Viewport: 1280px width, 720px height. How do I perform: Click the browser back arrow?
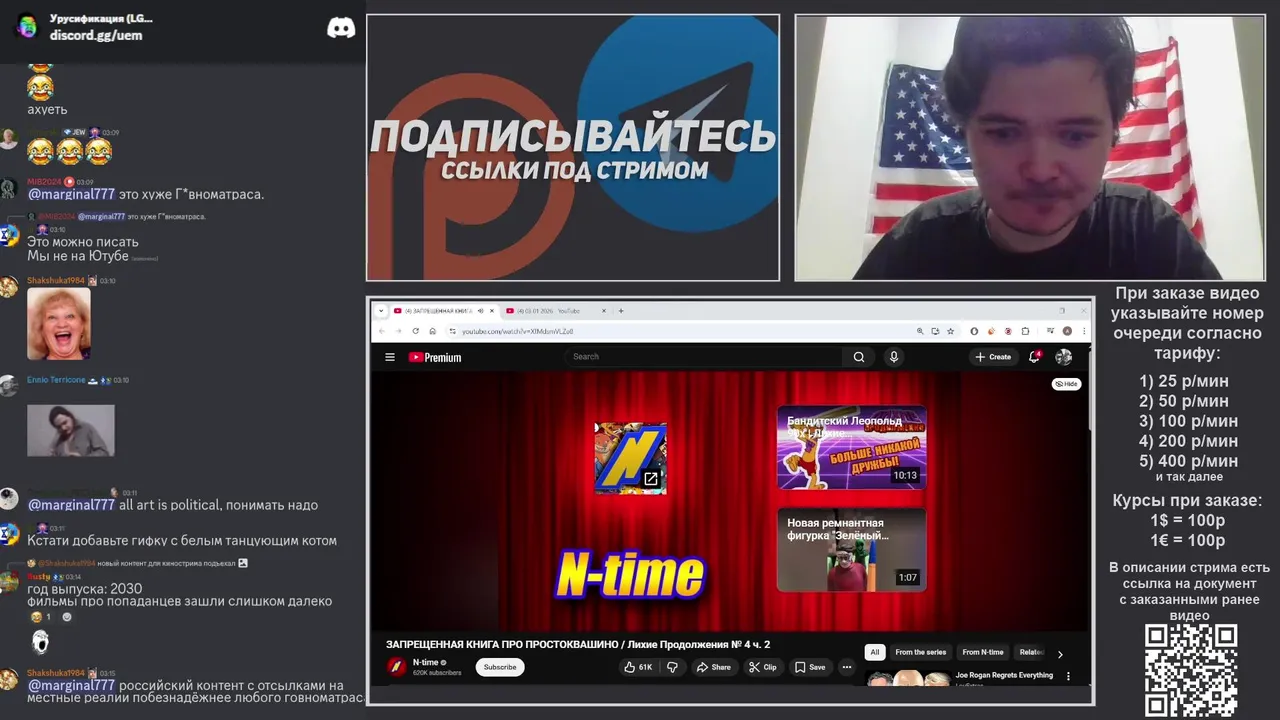click(381, 331)
